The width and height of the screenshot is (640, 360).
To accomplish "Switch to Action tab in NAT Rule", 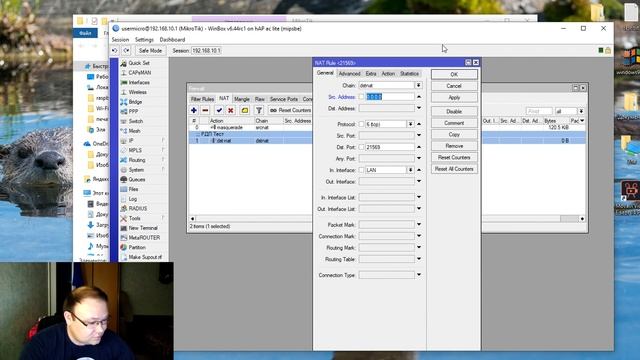I will (388, 73).
